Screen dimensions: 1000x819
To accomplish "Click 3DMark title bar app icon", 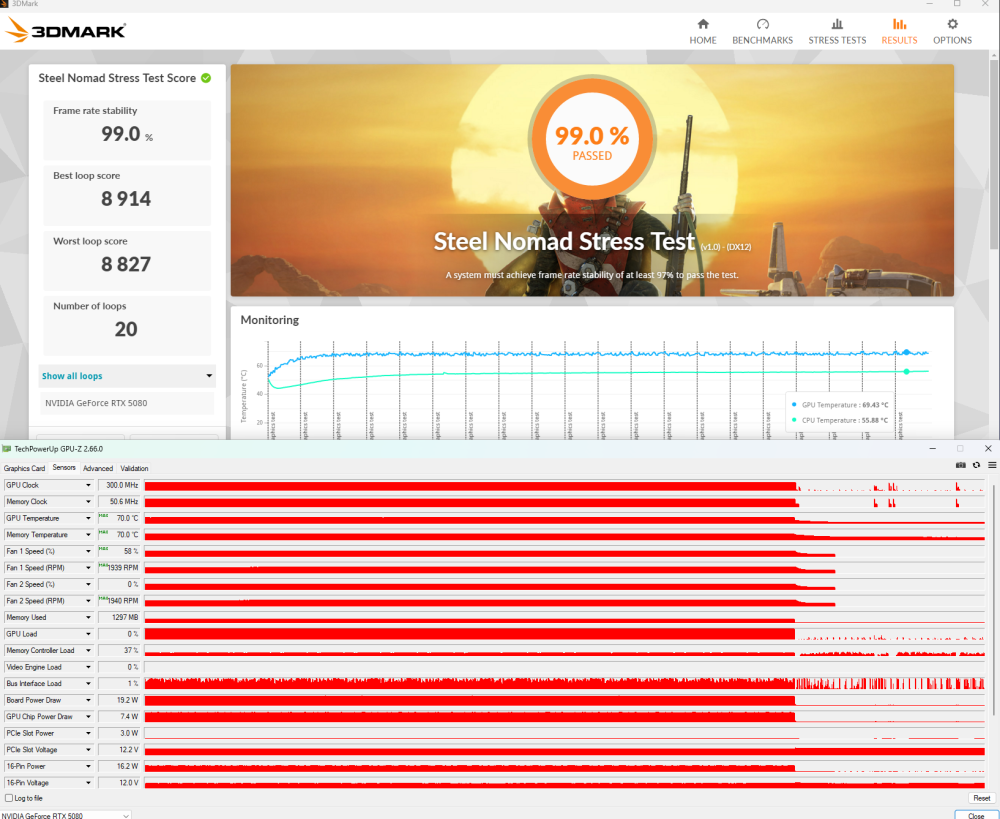I will 4,4.
